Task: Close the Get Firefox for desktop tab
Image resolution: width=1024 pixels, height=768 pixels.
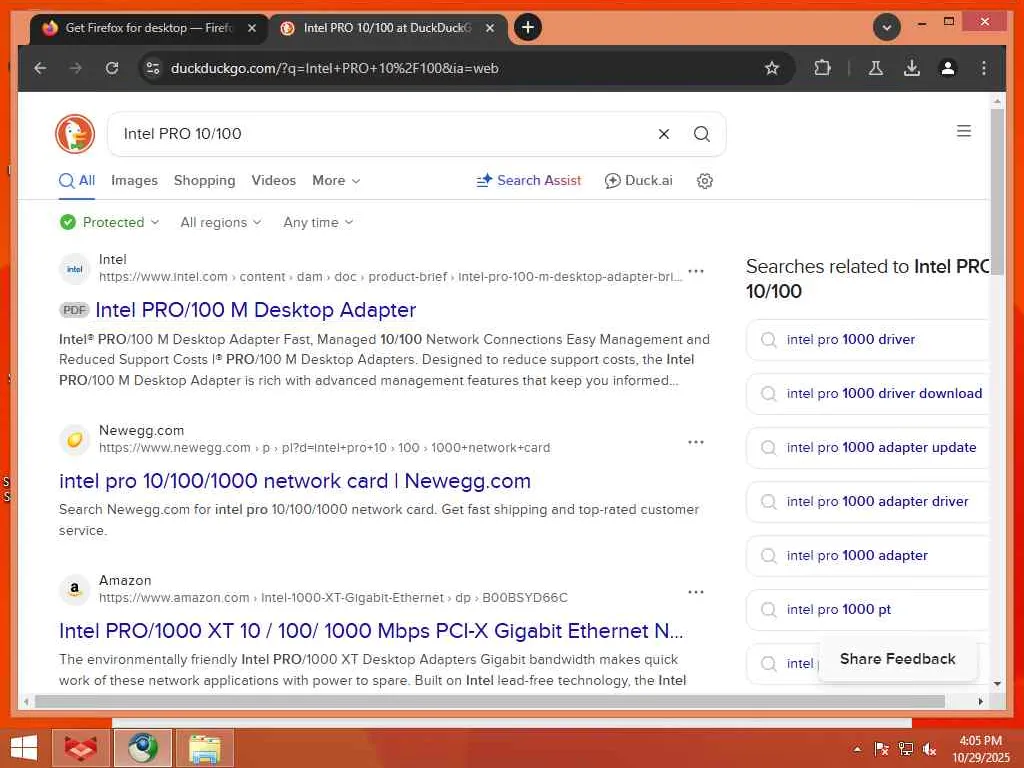Action: (x=252, y=27)
